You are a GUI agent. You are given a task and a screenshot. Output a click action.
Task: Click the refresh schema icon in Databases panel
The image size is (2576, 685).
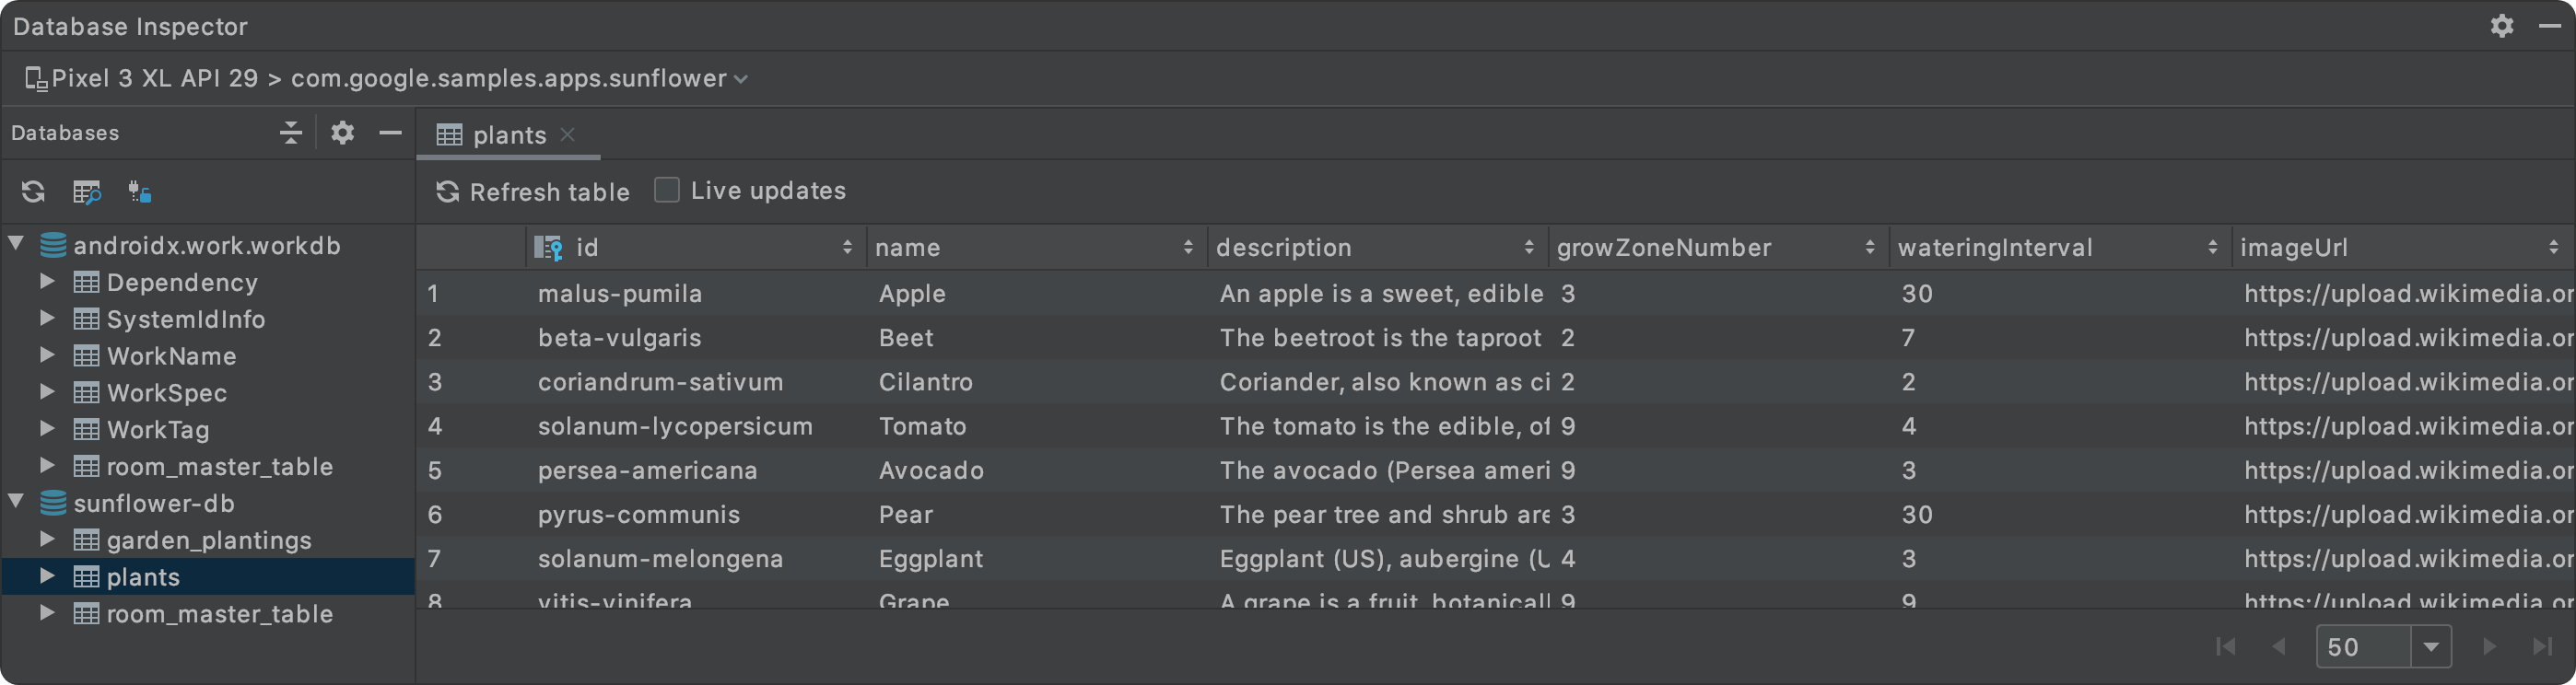click(x=33, y=191)
